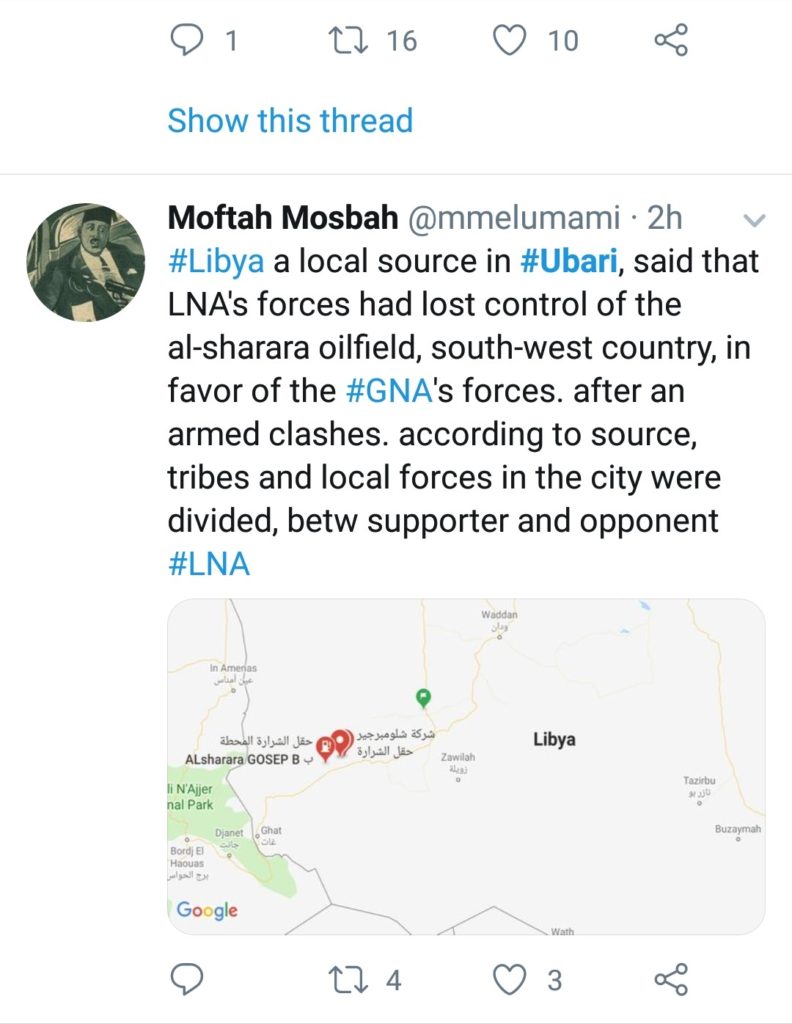792x1024 pixels.
Task: Open the #Libya hashtag
Action: pyautogui.click(x=216, y=262)
